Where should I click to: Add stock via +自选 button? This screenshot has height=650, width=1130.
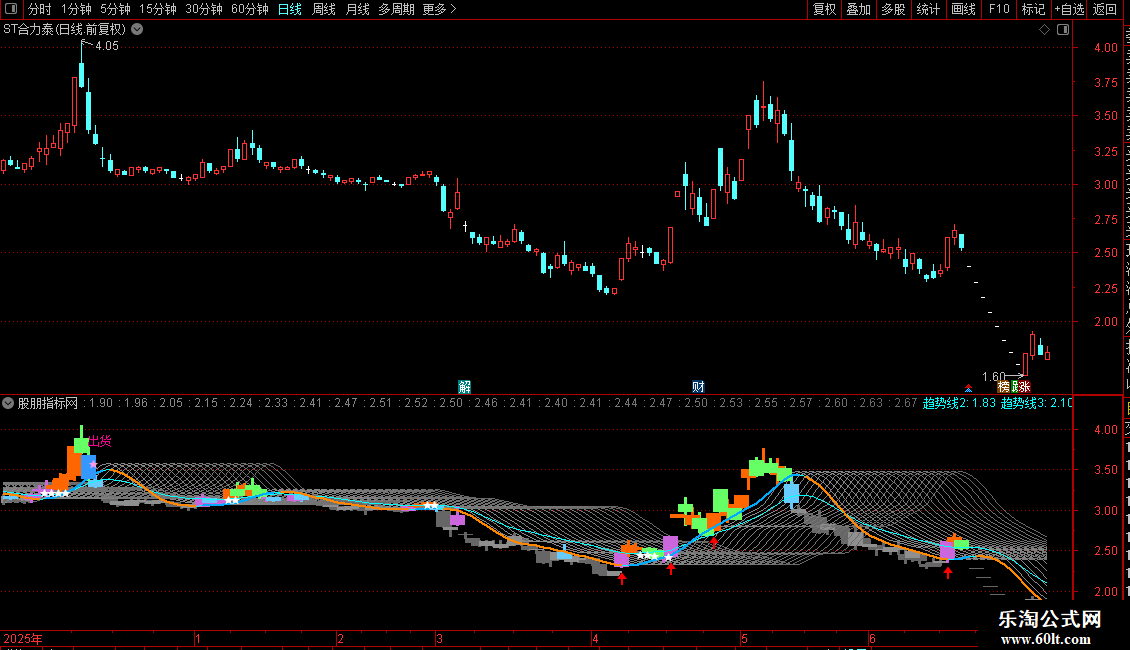pos(1069,9)
